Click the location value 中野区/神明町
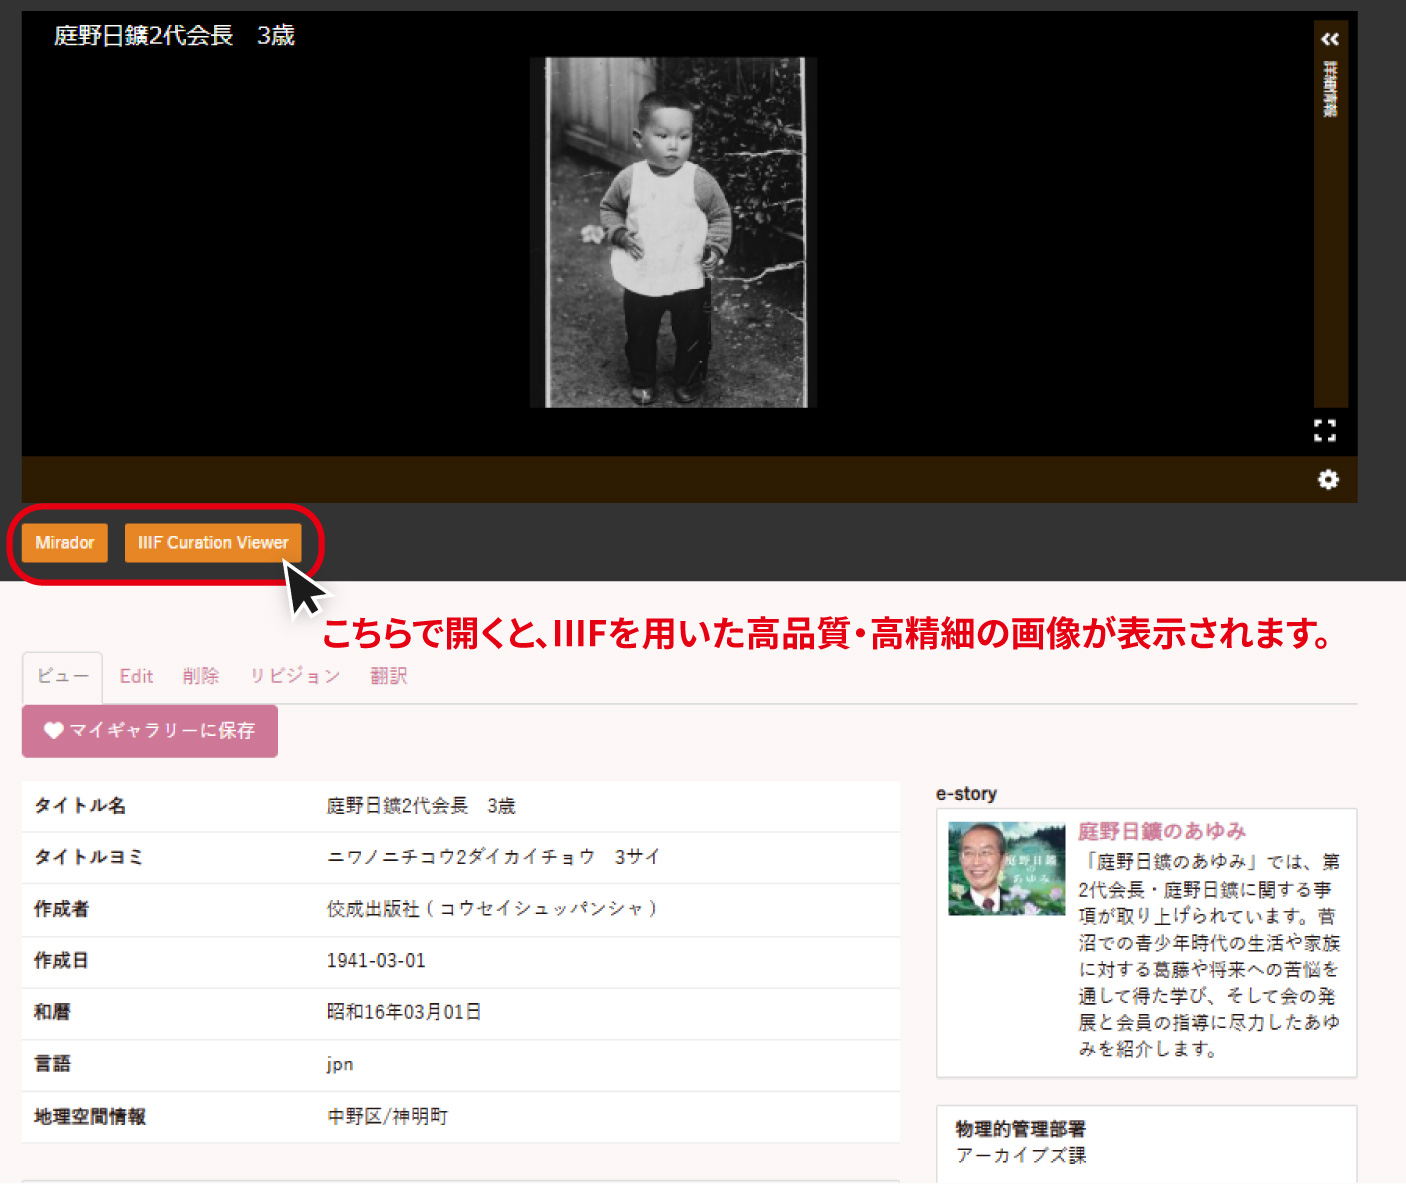This screenshot has width=1406, height=1184. coord(387,1117)
